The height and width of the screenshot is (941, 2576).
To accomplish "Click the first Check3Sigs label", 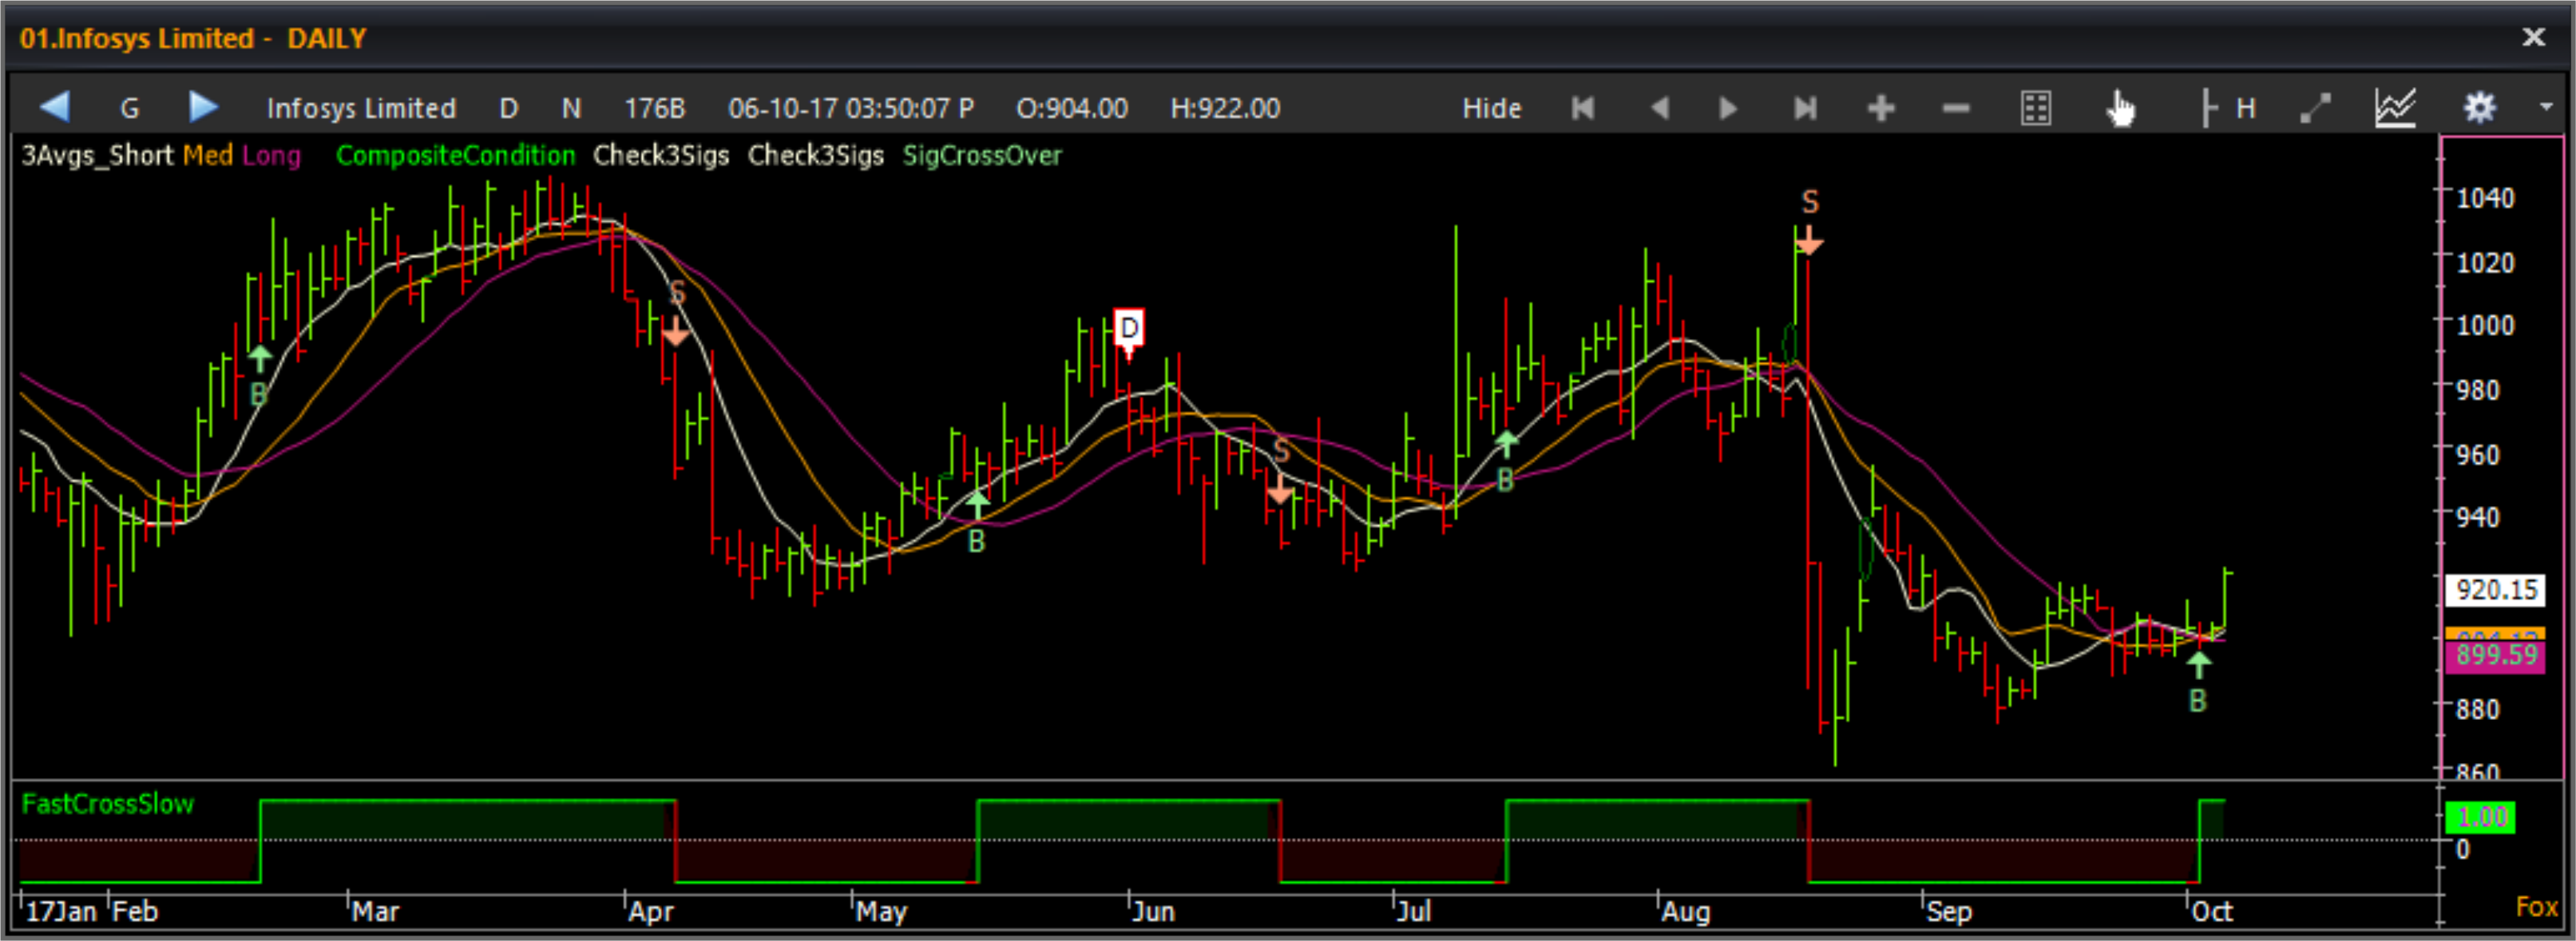I will (661, 156).
